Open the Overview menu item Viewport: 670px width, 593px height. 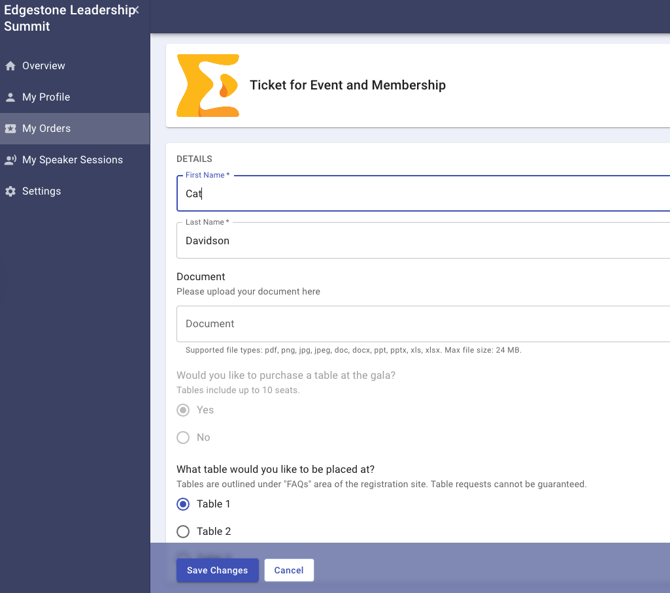pos(44,66)
